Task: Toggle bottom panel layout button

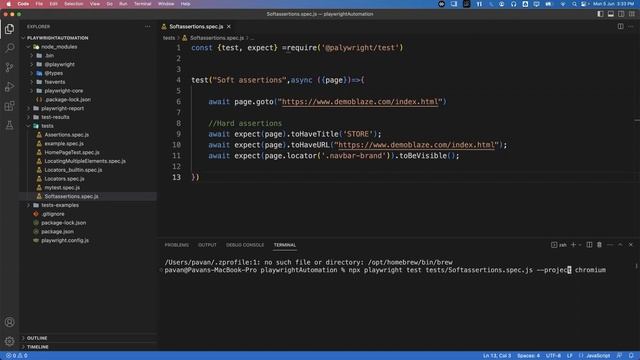Action: (x=611, y=14)
